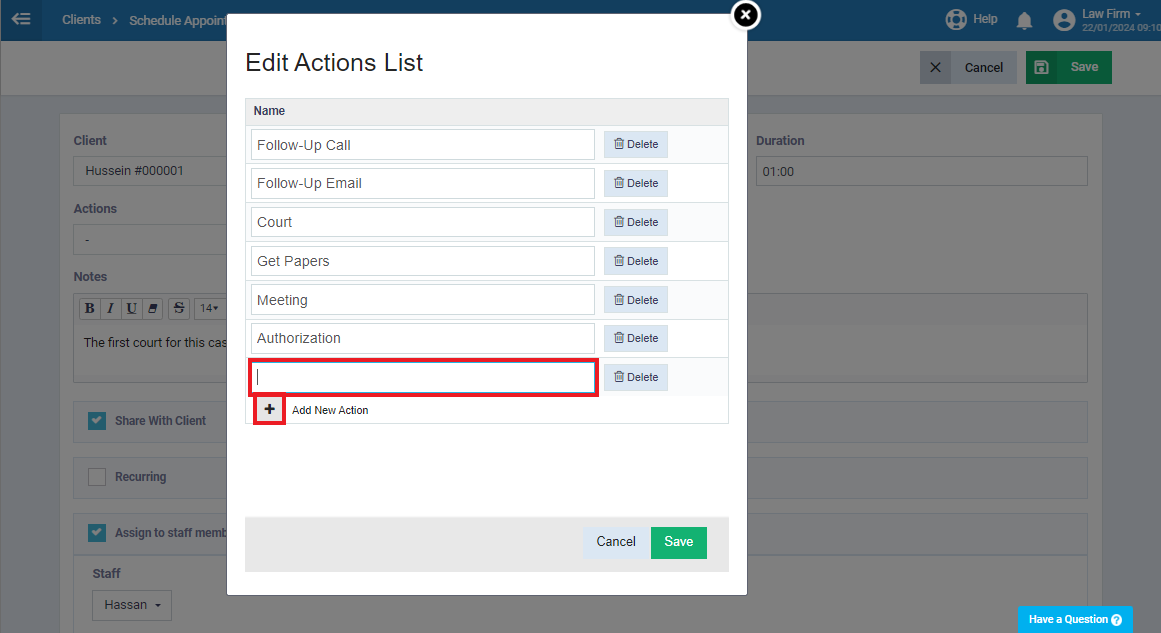Viewport: 1161px width, 633px height.
Task: Click the notification bell icon
Action: tap(1024, 20)
